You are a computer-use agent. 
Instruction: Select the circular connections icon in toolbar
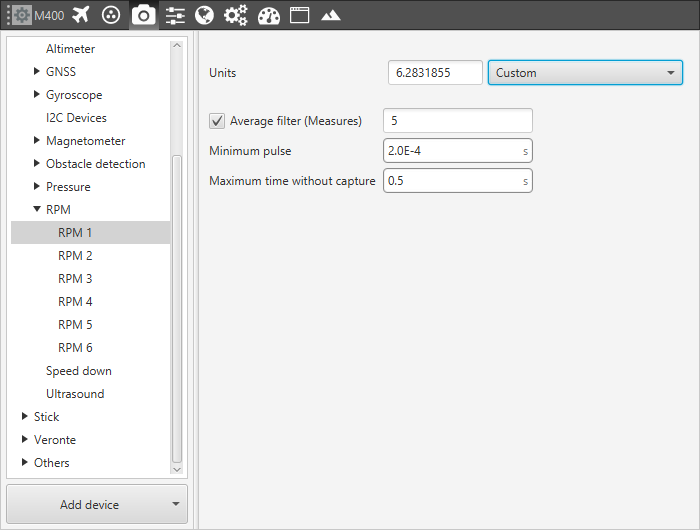click(111, 15)
